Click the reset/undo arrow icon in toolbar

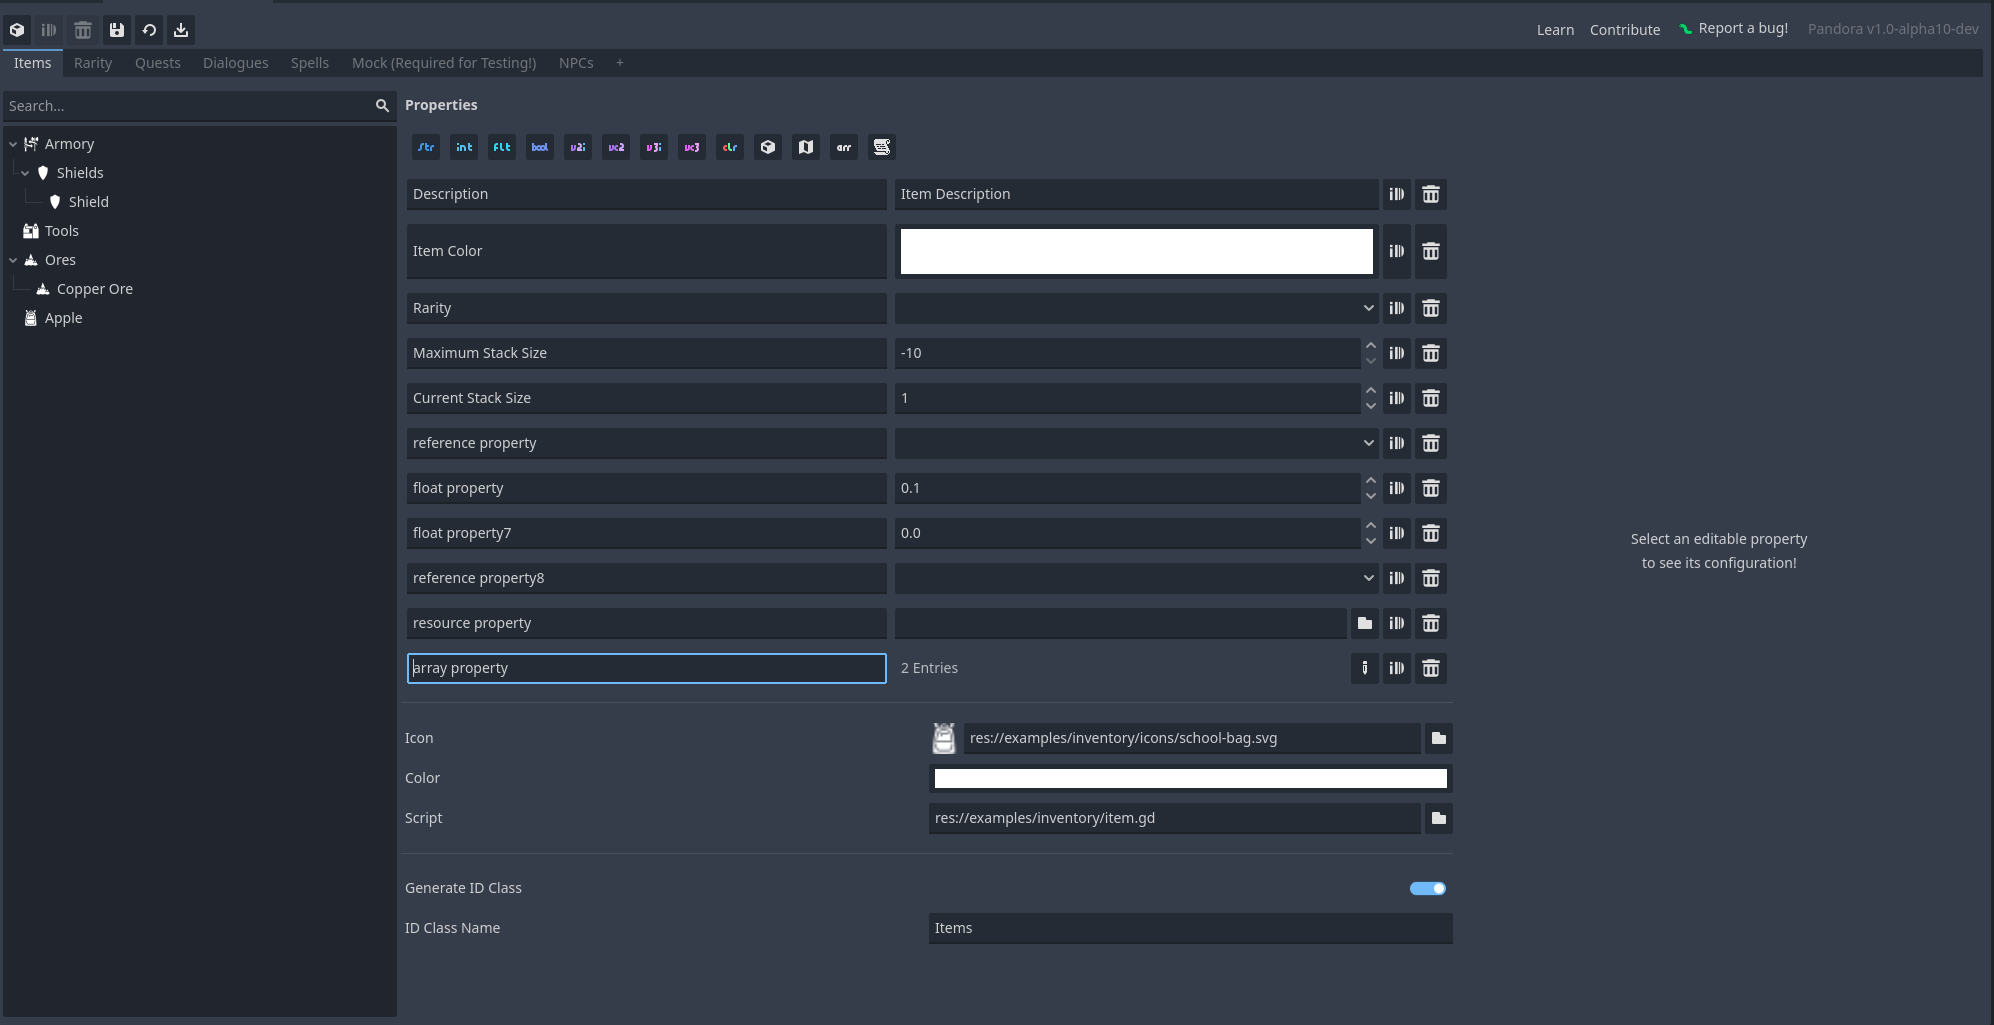tap(149, 30)
